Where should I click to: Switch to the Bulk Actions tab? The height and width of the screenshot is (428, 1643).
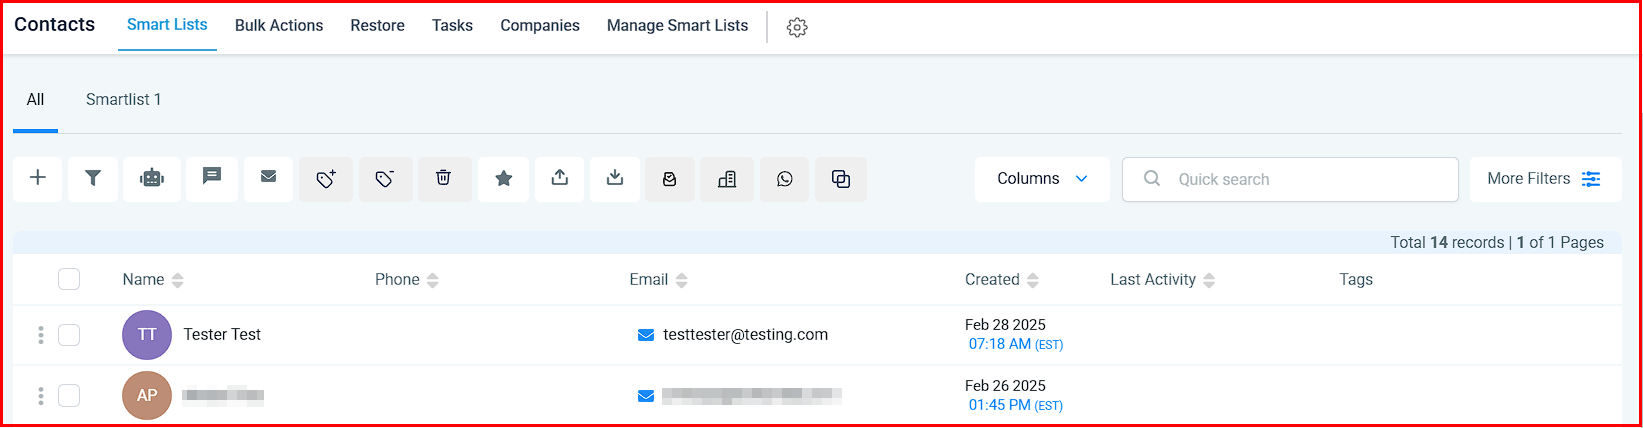(x=279, y=26)
